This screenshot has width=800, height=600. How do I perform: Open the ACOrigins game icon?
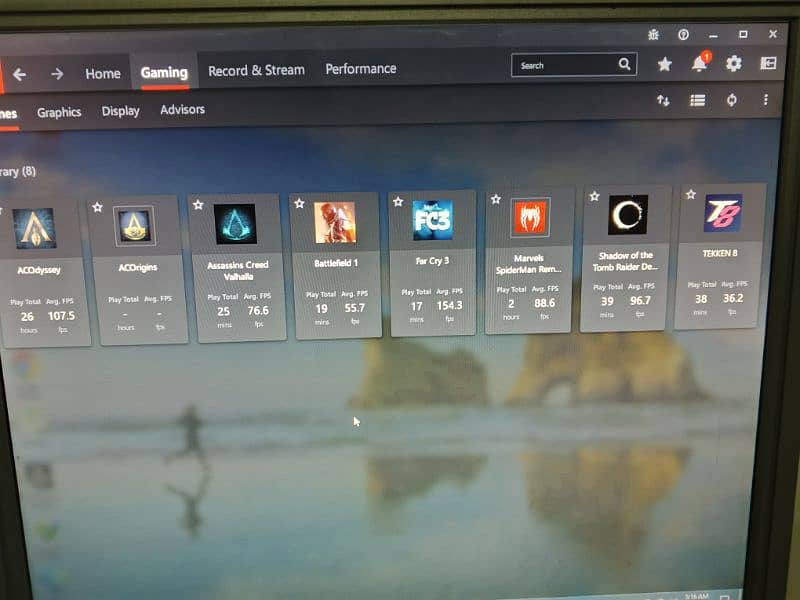(134, 226)
